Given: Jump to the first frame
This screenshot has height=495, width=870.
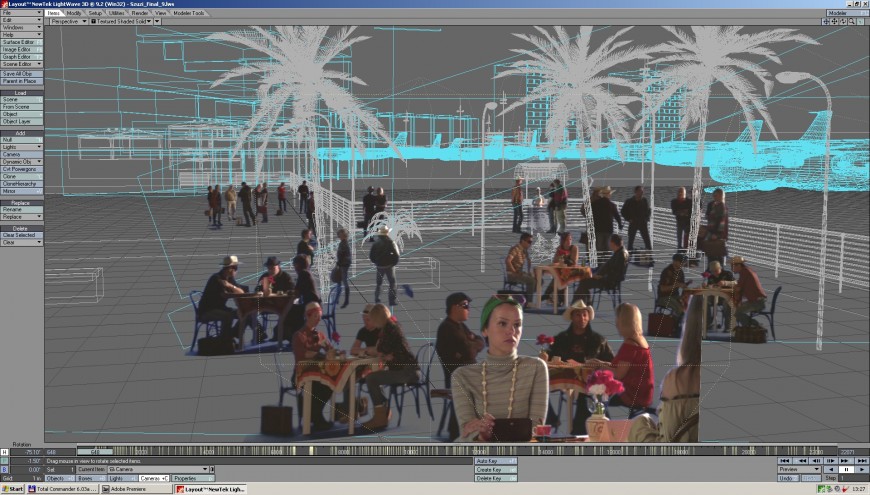Looking at the screenshot, I should coord(786,461).
